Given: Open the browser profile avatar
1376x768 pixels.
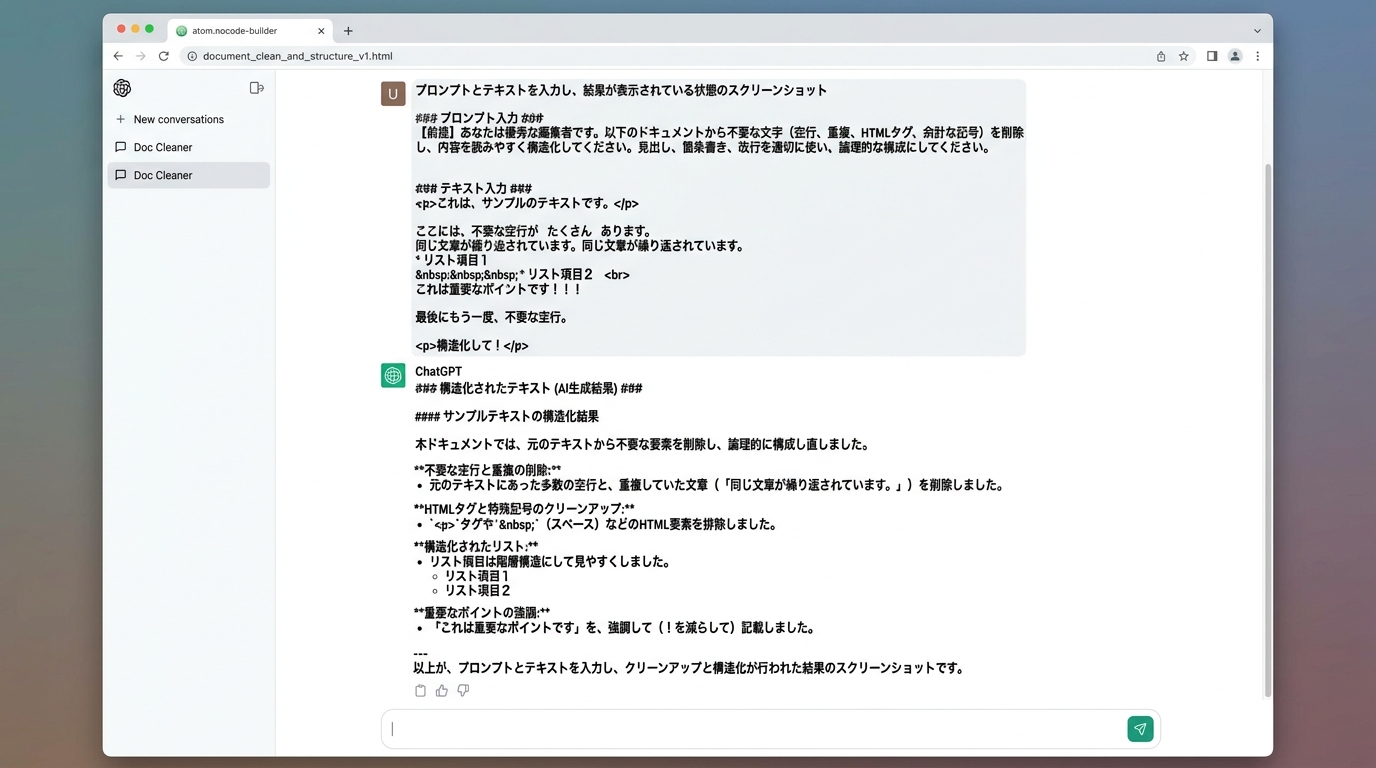Looking at the screenshot, I should point(1235,56).
